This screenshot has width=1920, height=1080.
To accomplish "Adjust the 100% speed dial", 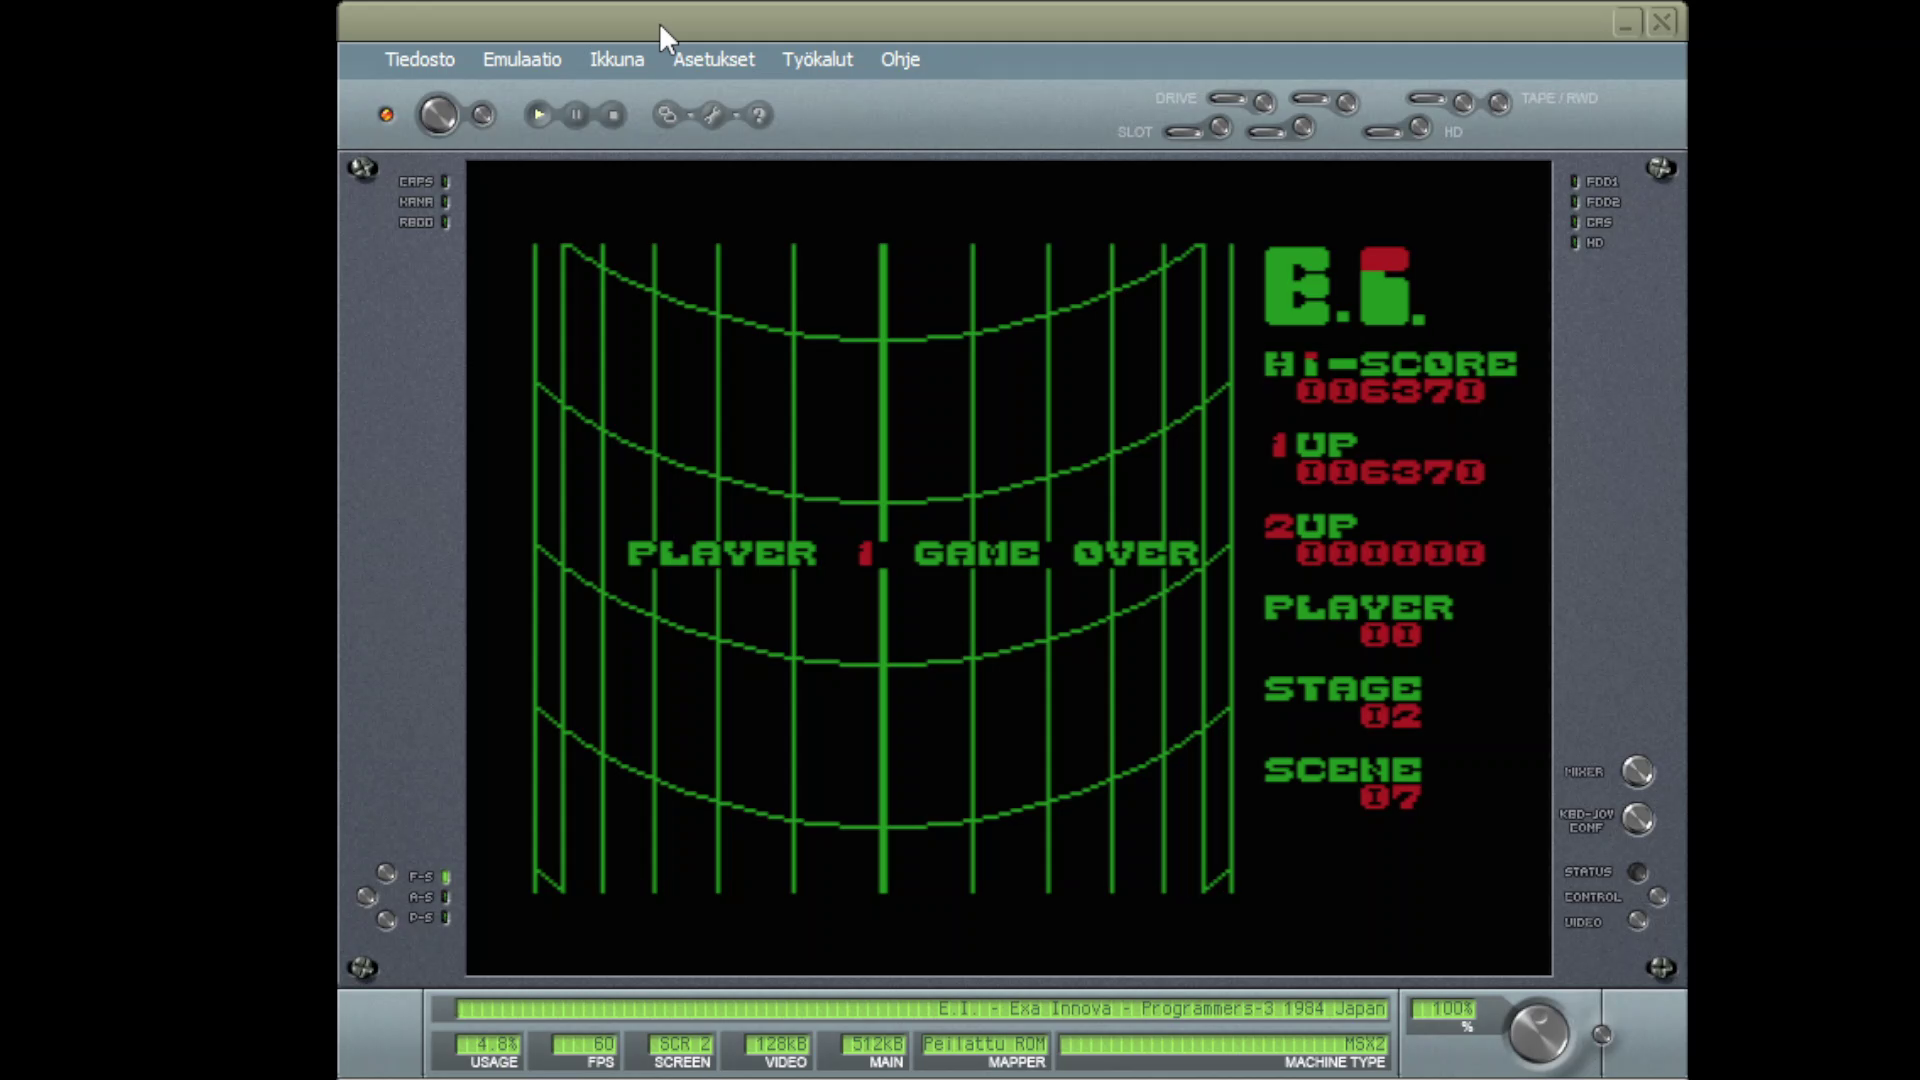I will click(x=1538, y=1033).
